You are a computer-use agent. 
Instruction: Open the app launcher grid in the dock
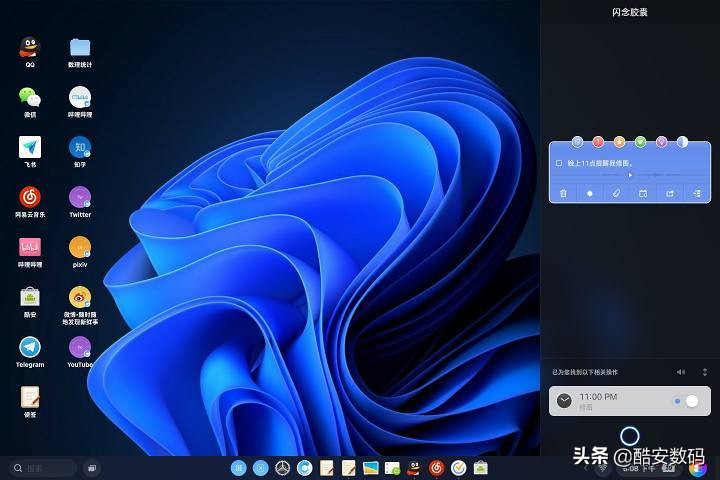238,467
